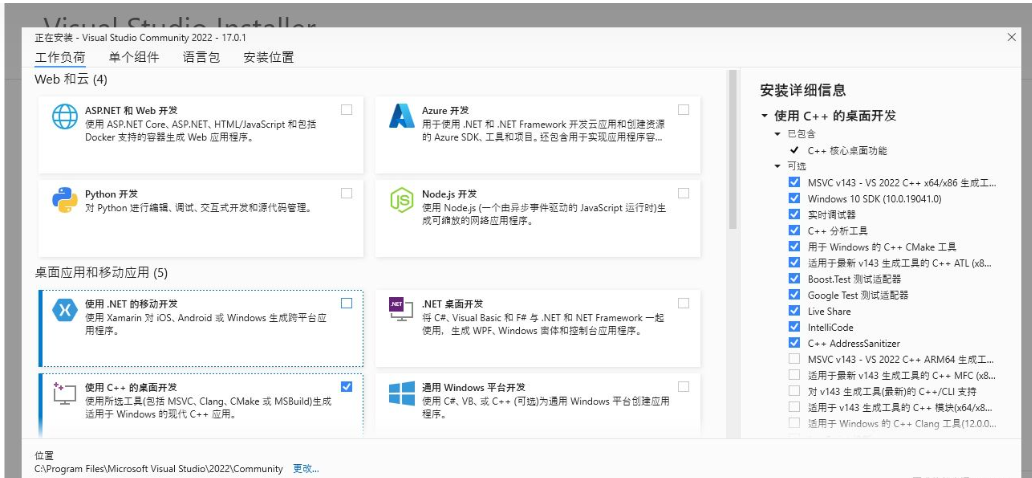The image size is (1032, 478).
Task: Select the ASP.NET 和 Web 开发 workload title
Action: click(131, 111)
